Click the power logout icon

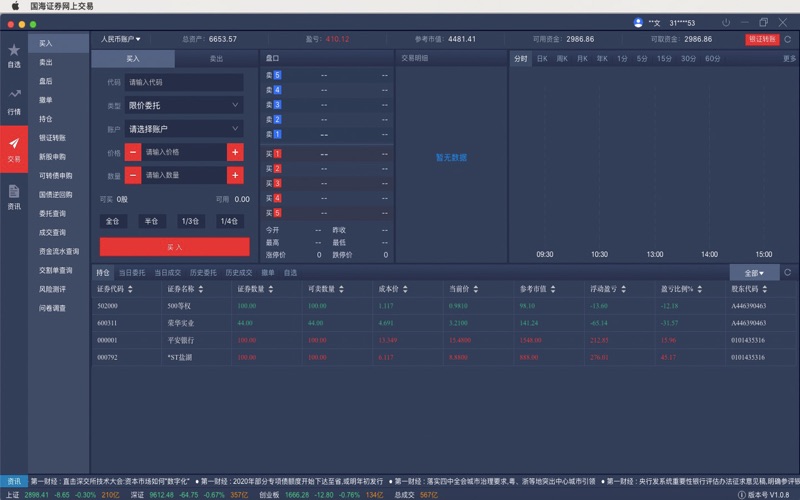point(726,22)
